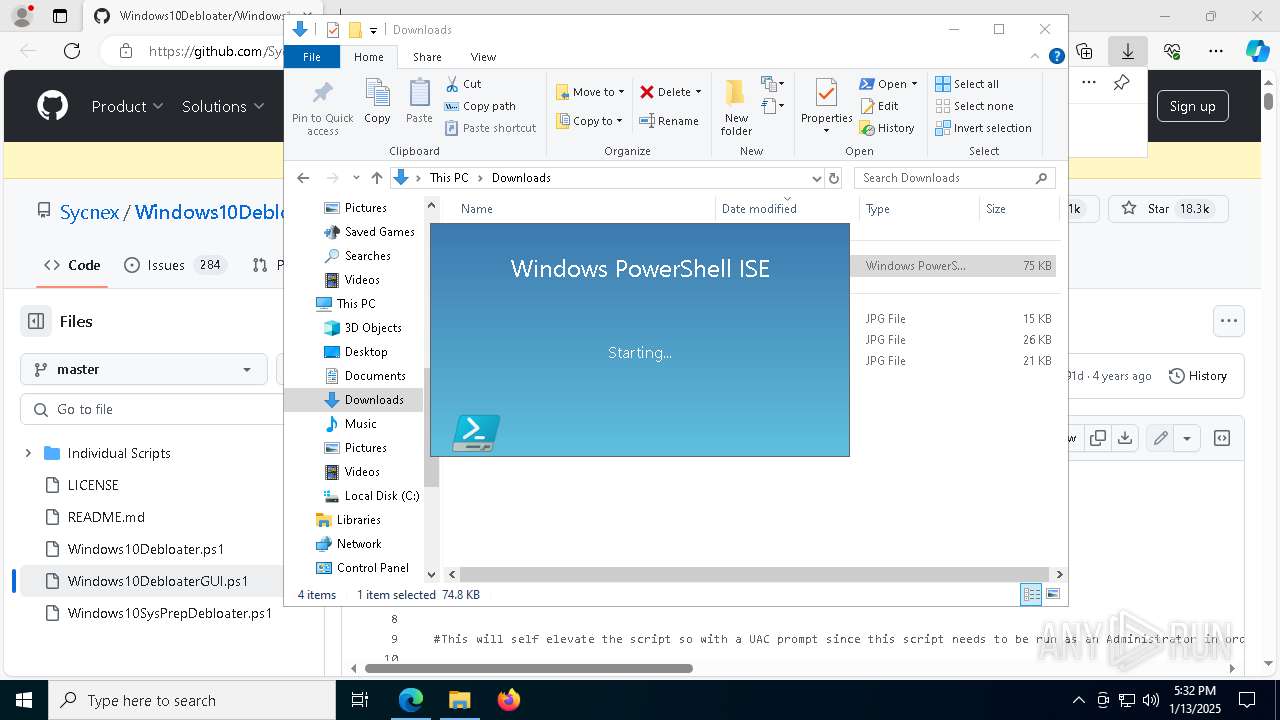Image resolution: width=1280 pixels, height=720 pixels.
Task: Switch to large thumbnails view icon
Action: [1052, 595]
